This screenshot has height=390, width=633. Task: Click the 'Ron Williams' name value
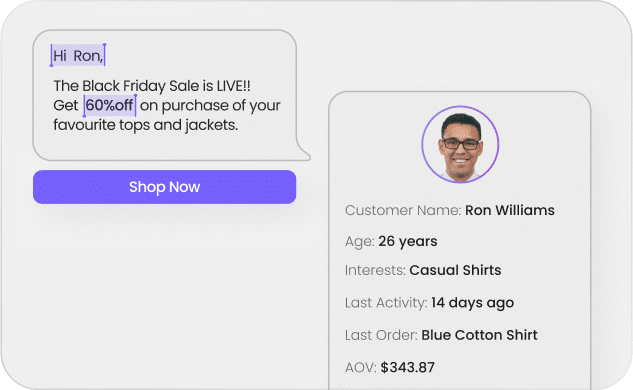(509, 210)
